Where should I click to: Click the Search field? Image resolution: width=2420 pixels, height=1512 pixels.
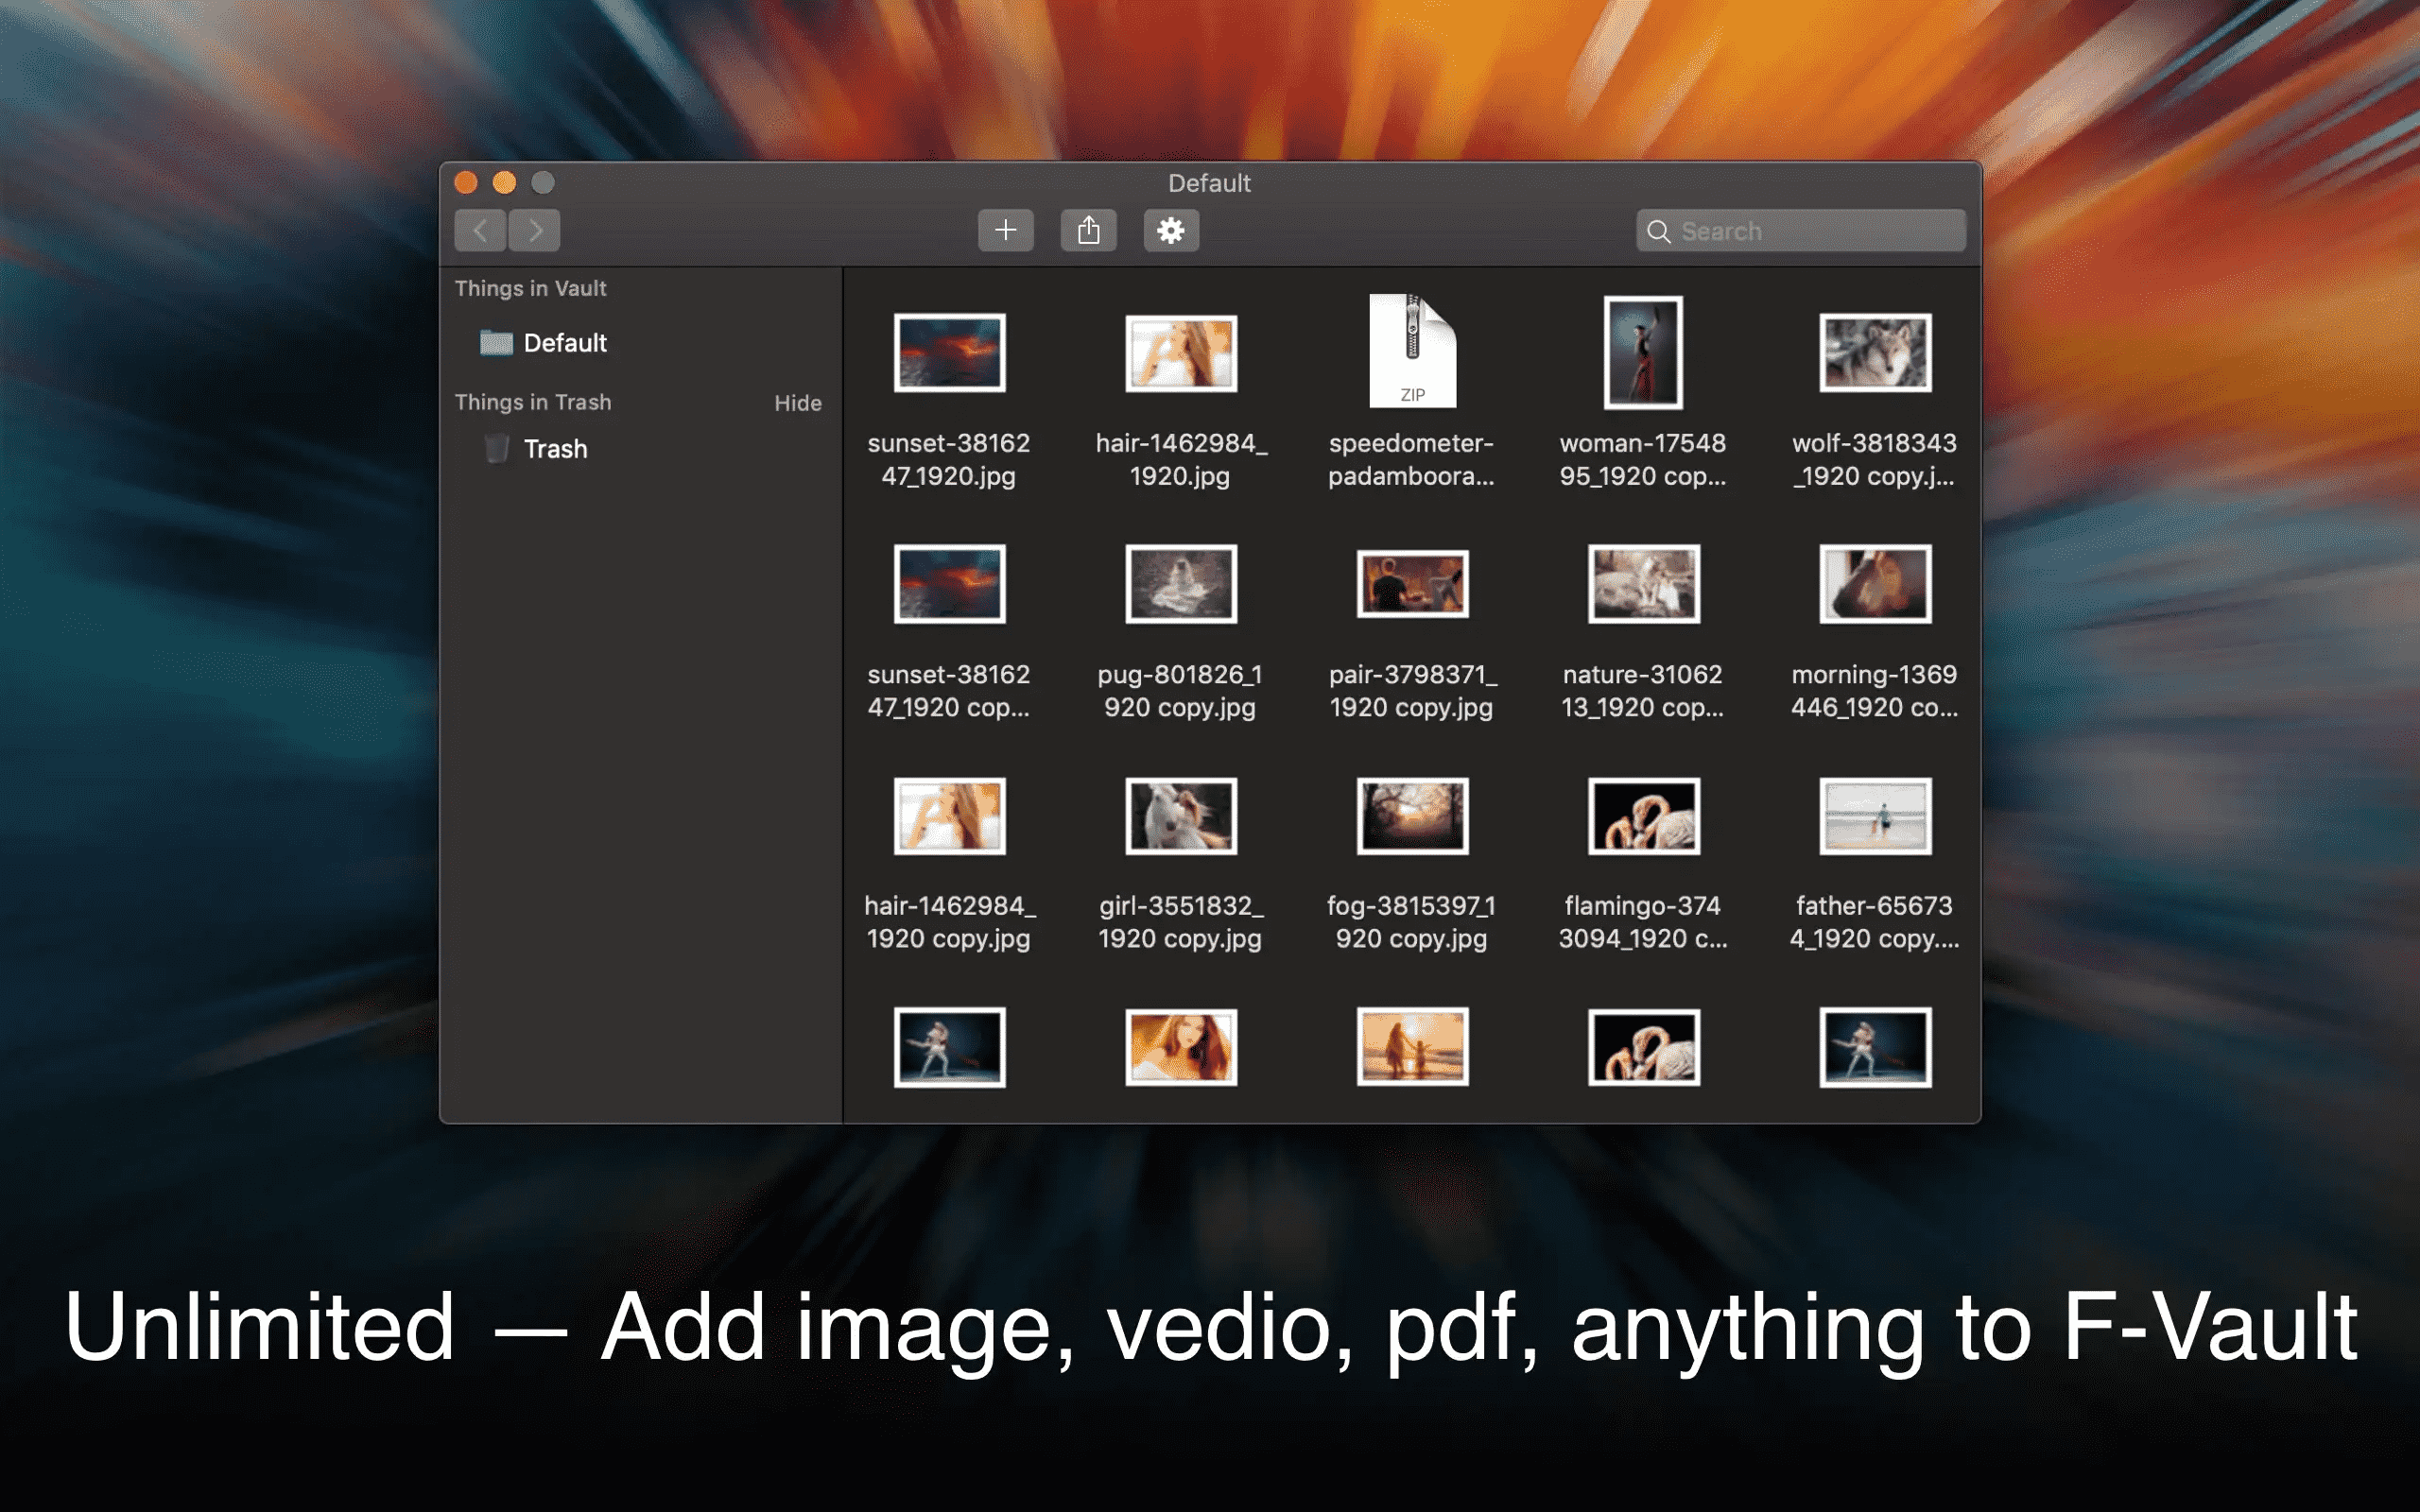(1801, 231)
